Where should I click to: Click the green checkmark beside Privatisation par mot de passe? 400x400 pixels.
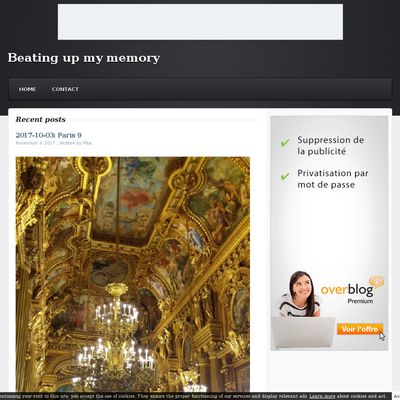[x=285, y=176]
